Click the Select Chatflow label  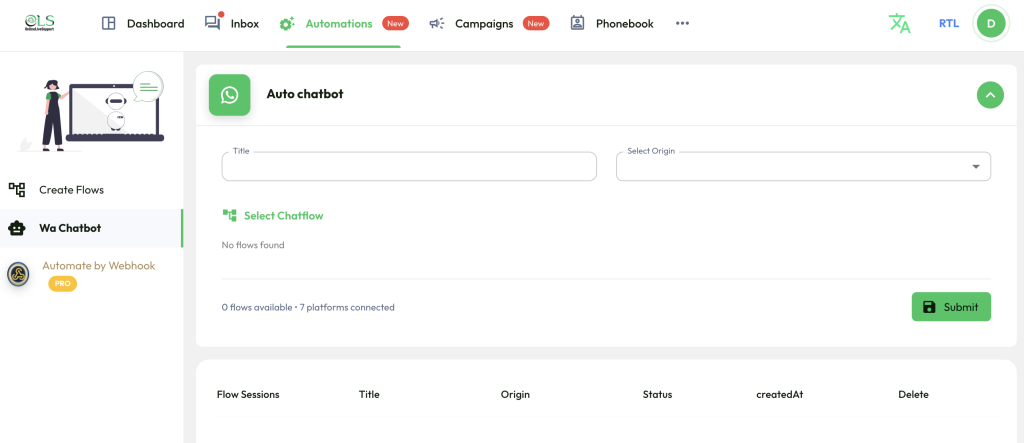[x=283, y=216]
